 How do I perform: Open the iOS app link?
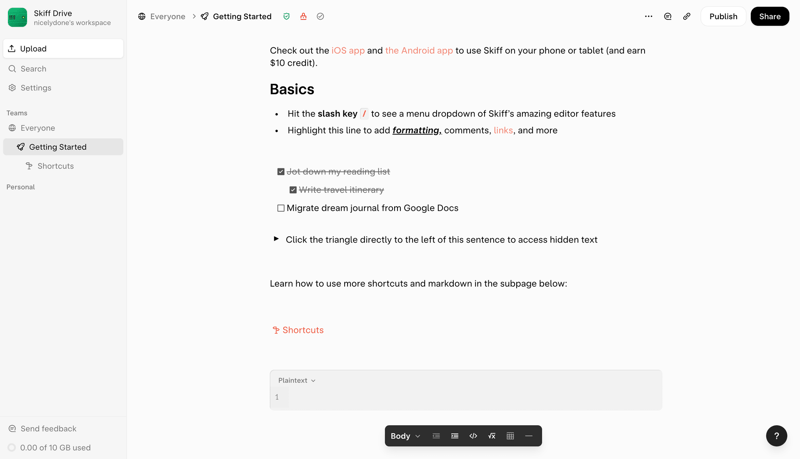pos(348,50)
